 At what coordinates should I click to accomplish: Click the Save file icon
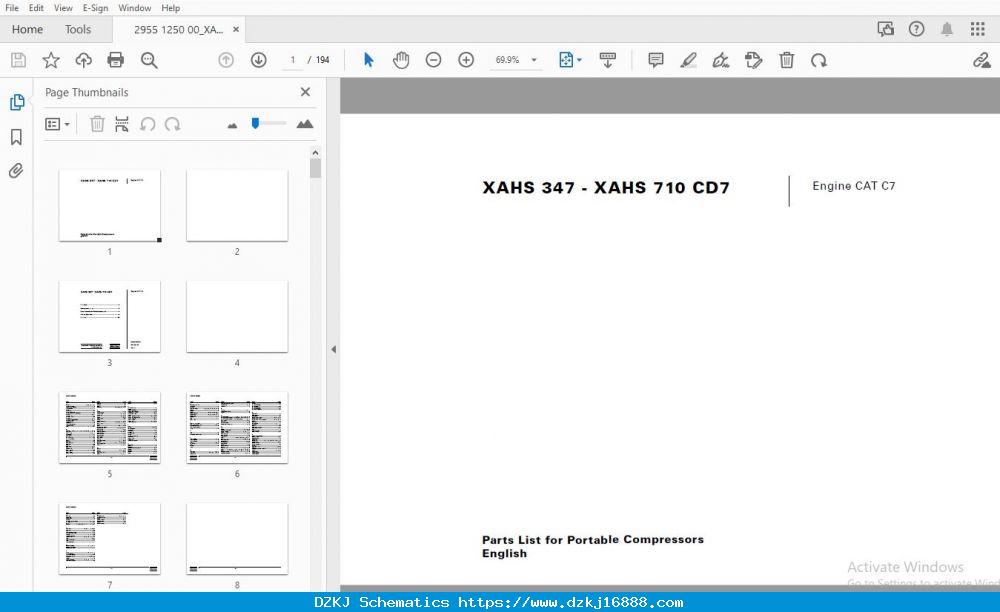tap(18, 60)
